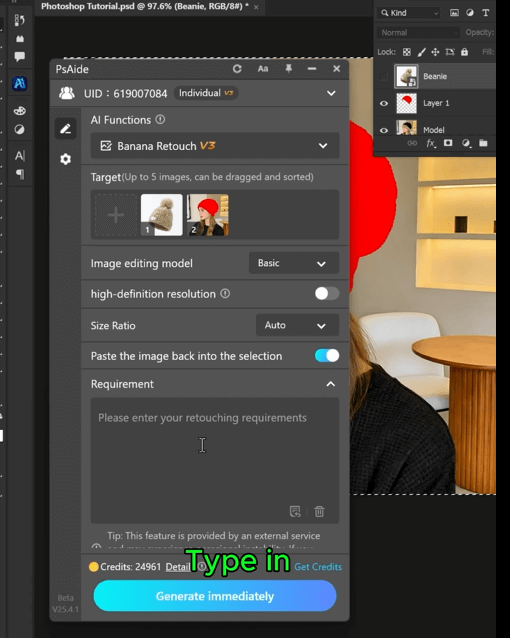Select target image 1 beanie thumbnail
Screen dimensions: 510x638
tap(162, 215)
